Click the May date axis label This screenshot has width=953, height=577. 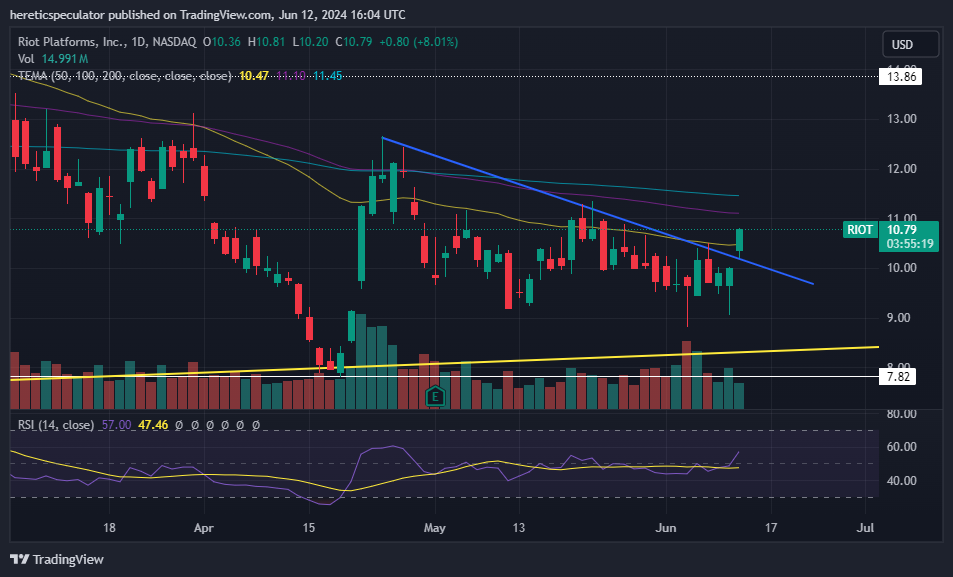pyautogui.click(x=435, y=528)
